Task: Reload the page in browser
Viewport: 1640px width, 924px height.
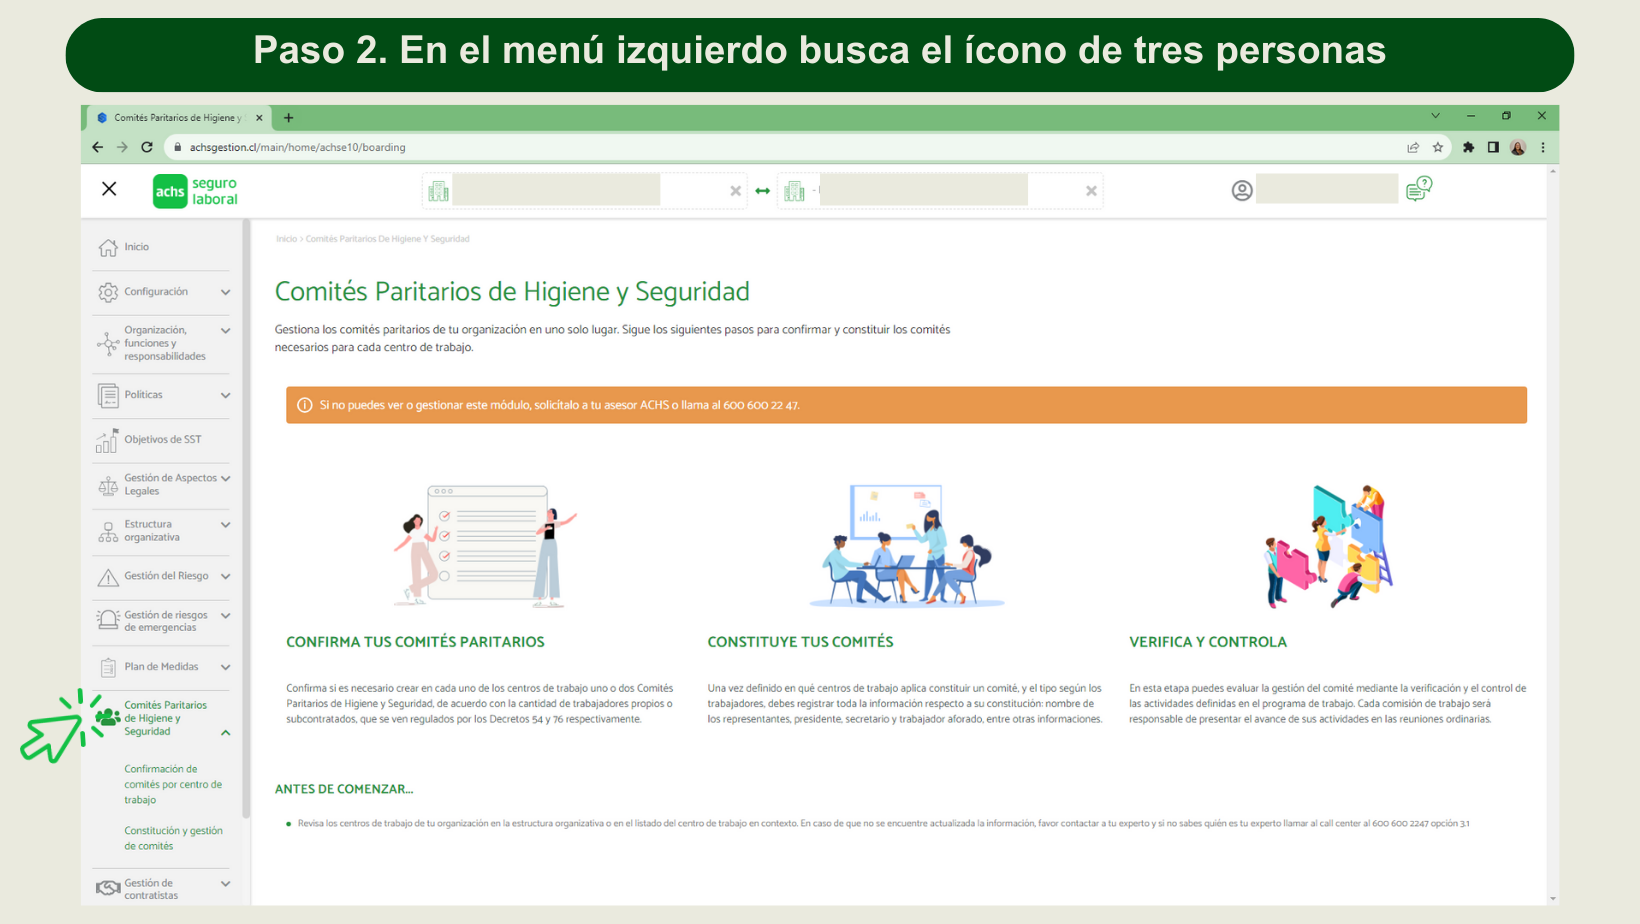Action: pos(147,147)
